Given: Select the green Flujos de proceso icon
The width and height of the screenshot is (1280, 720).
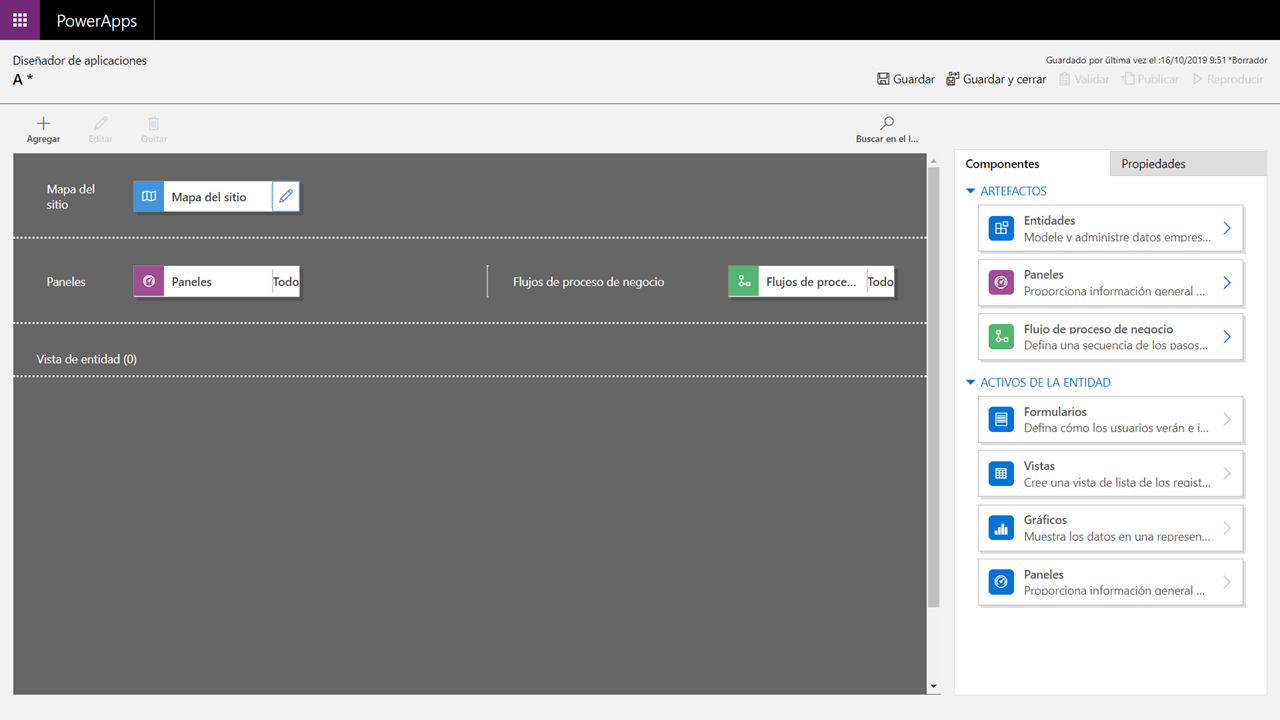Looking at the screenshot, I should tap(744, 282).
